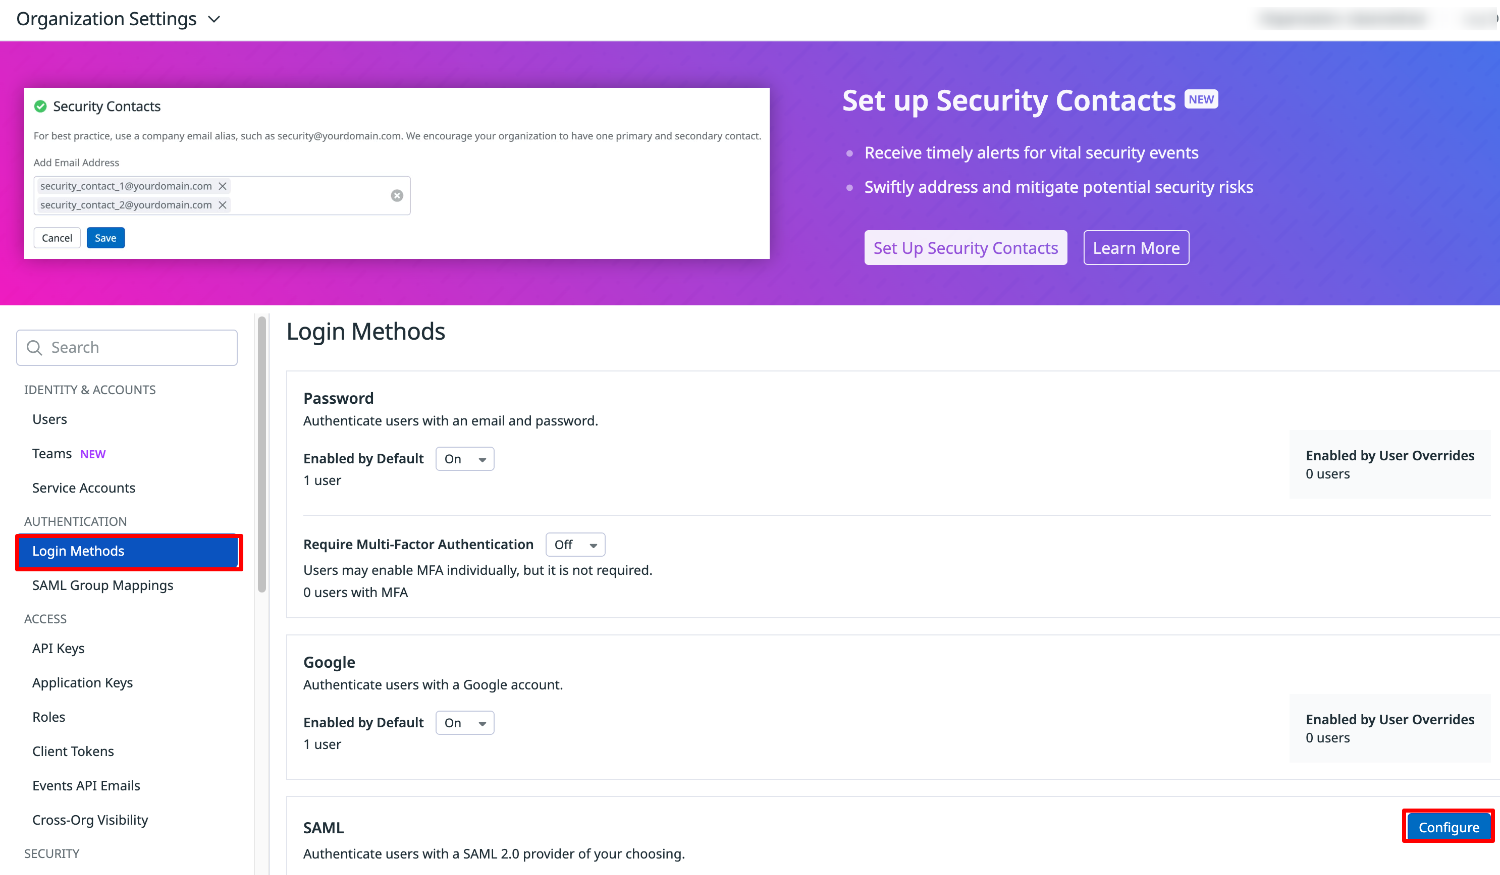
Task: Save the security contact emails
Action: coord(105,237)
